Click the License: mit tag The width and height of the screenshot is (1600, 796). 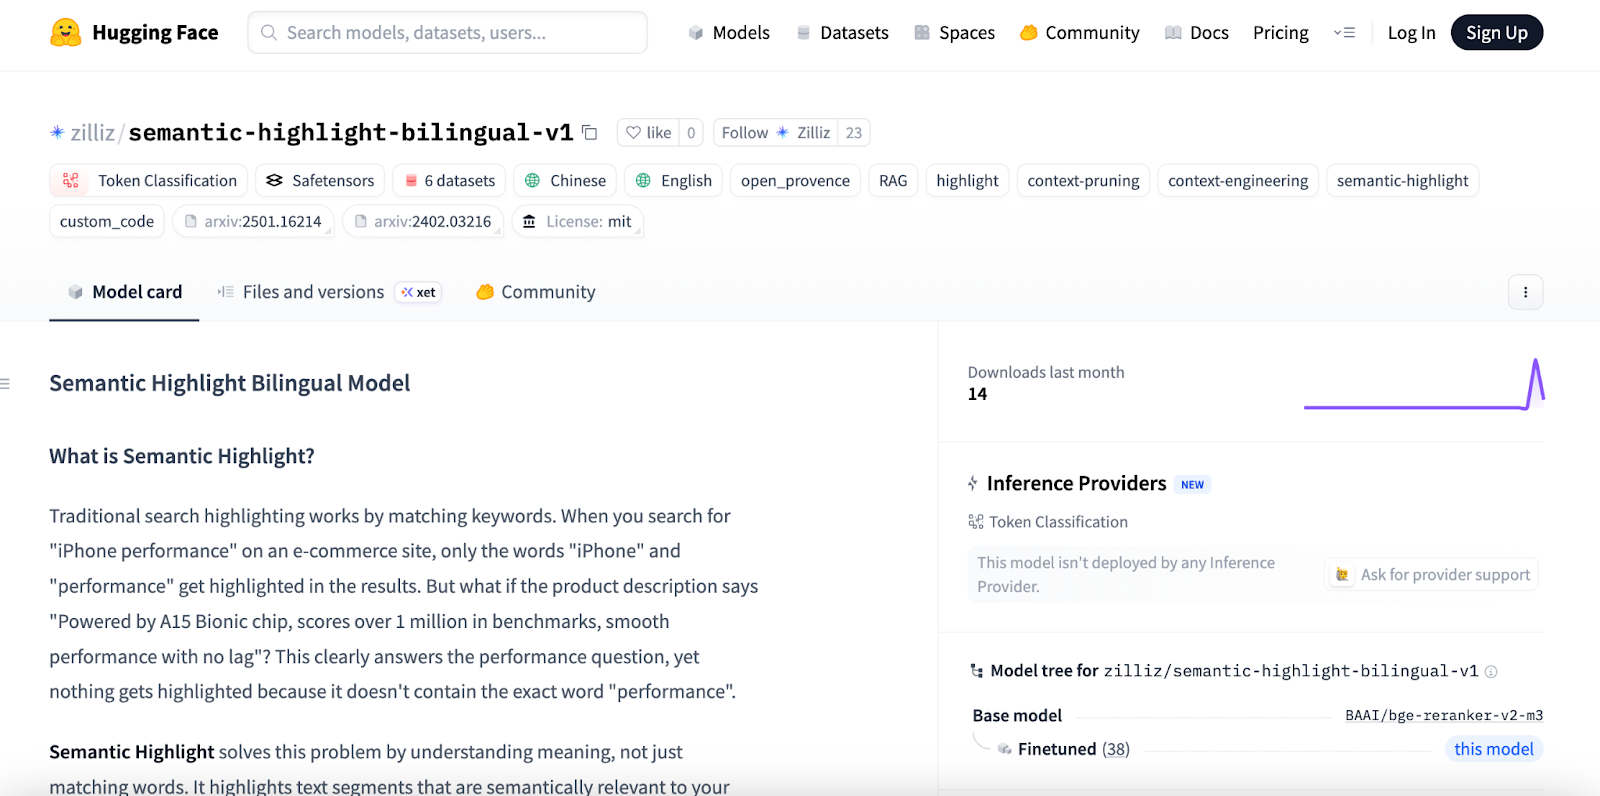click(578, 222)
